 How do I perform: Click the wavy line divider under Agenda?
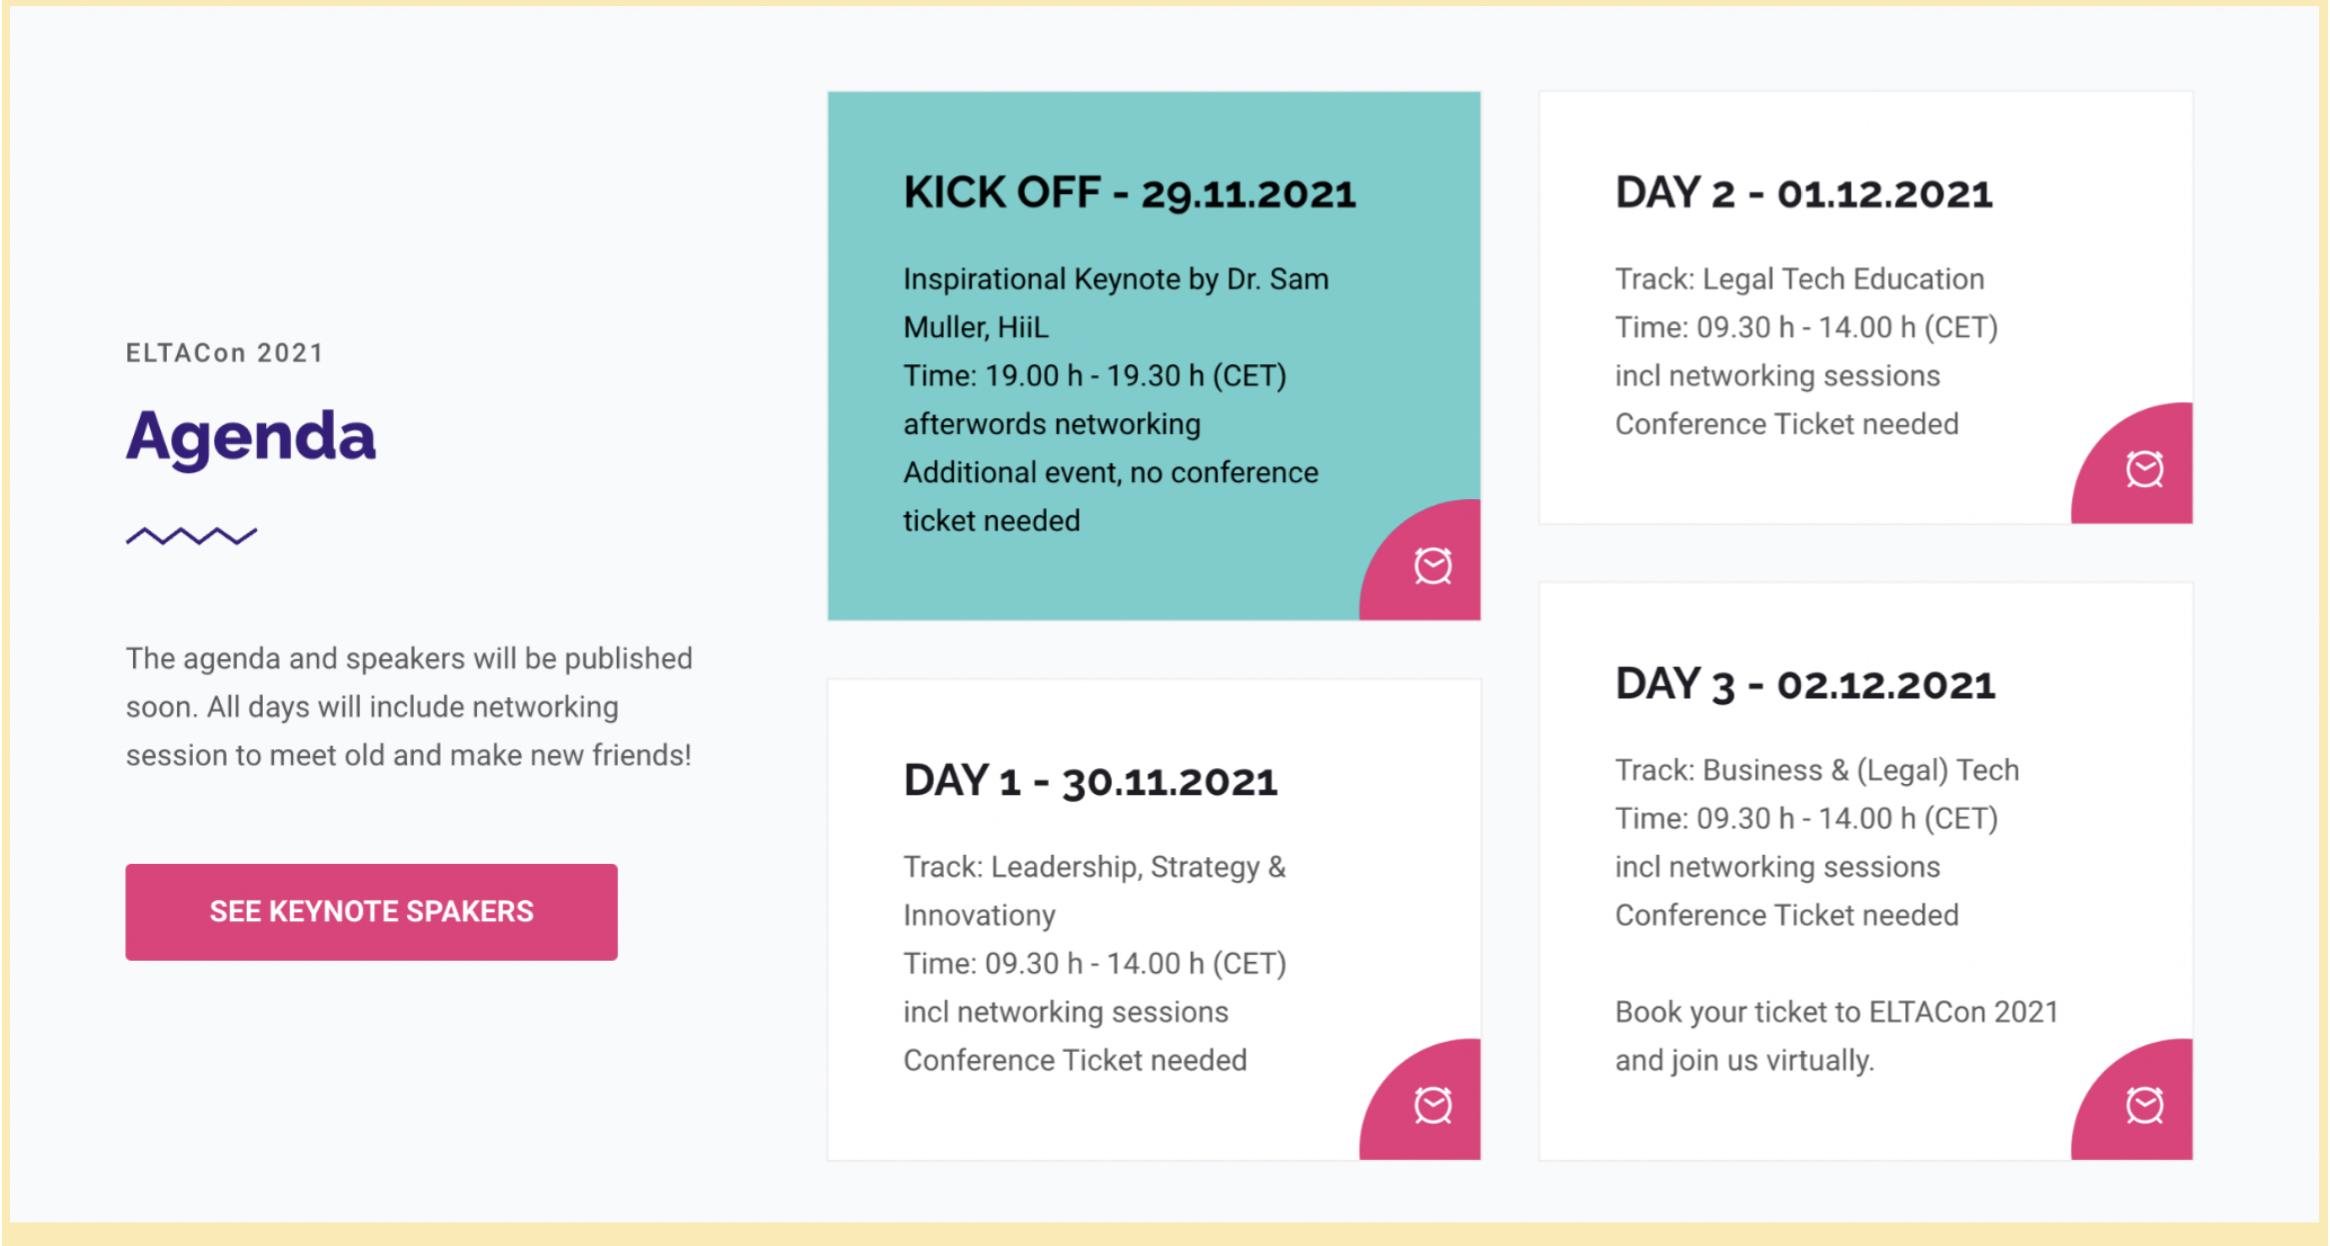click(x=191, y=536)
